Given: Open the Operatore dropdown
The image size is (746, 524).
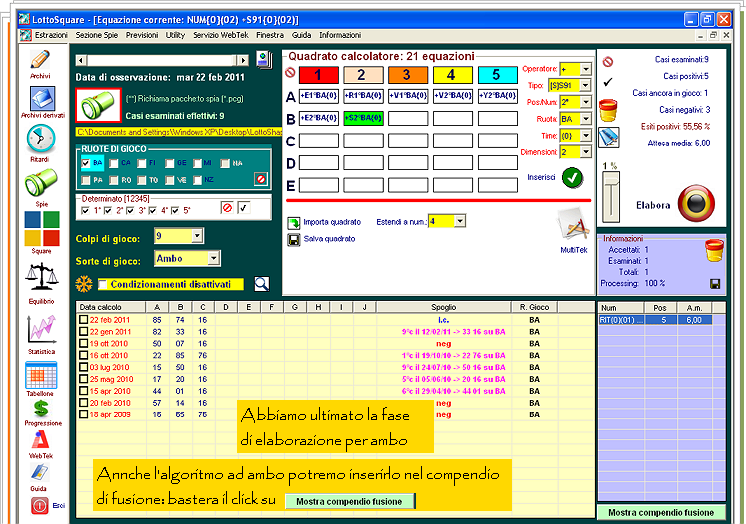Looking at the screenshot, I should click(586, 69).
